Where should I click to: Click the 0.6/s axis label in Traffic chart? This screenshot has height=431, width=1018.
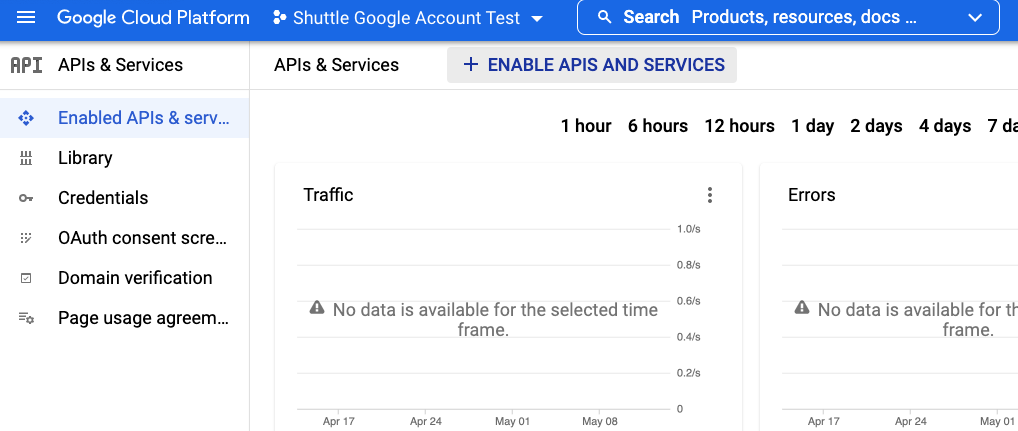(x=689, y=301)
